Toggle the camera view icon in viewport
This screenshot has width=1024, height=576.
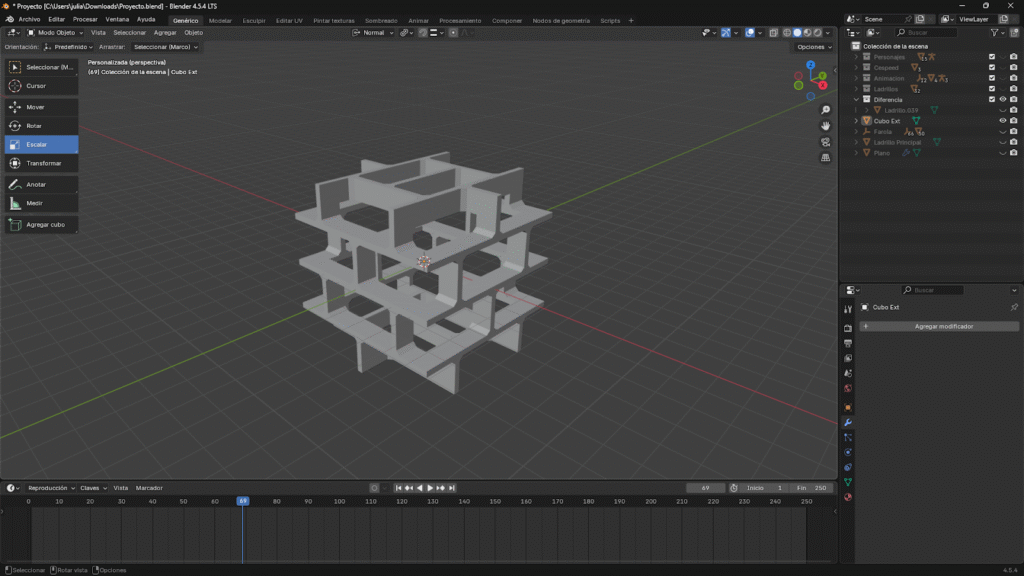point(825,142)
